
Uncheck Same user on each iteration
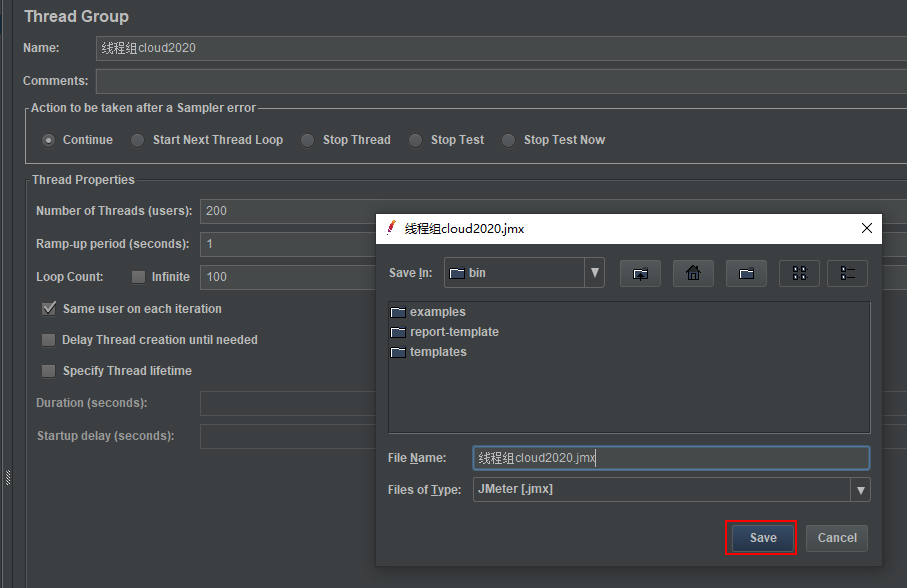pyautogui.click(x=49, y=309)
